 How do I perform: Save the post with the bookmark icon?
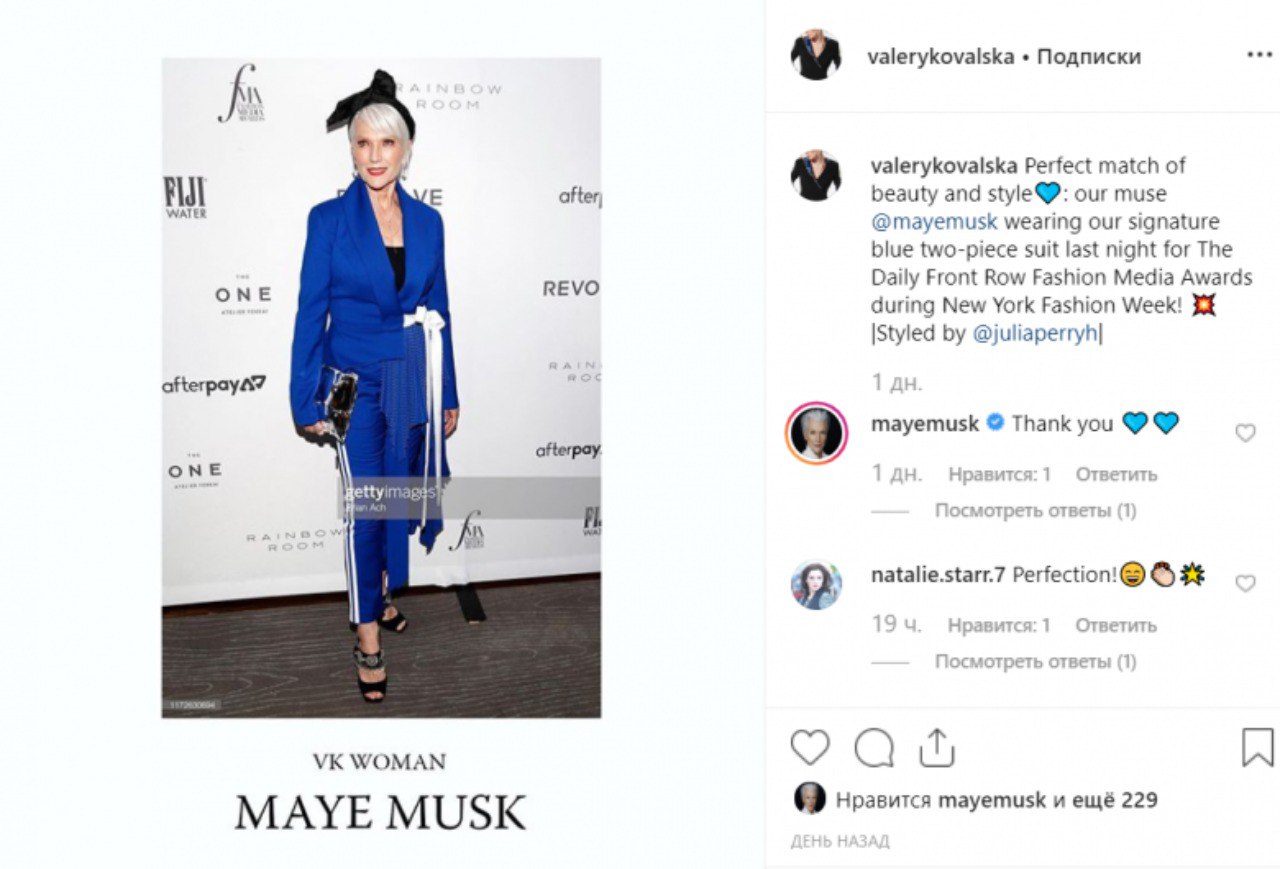pyautogui.click(x=1257, y=747)
